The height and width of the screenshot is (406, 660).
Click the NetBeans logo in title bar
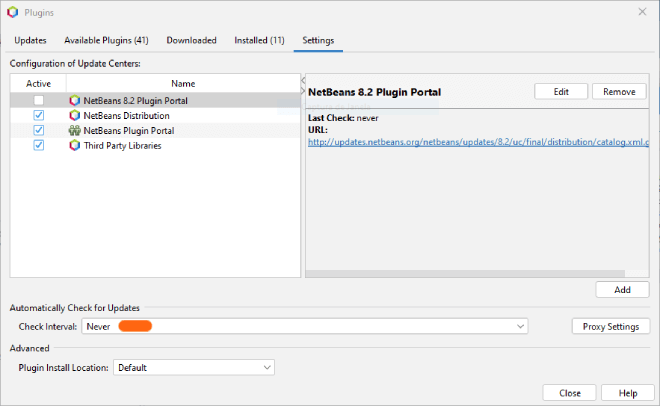click(x=12, y=12)
